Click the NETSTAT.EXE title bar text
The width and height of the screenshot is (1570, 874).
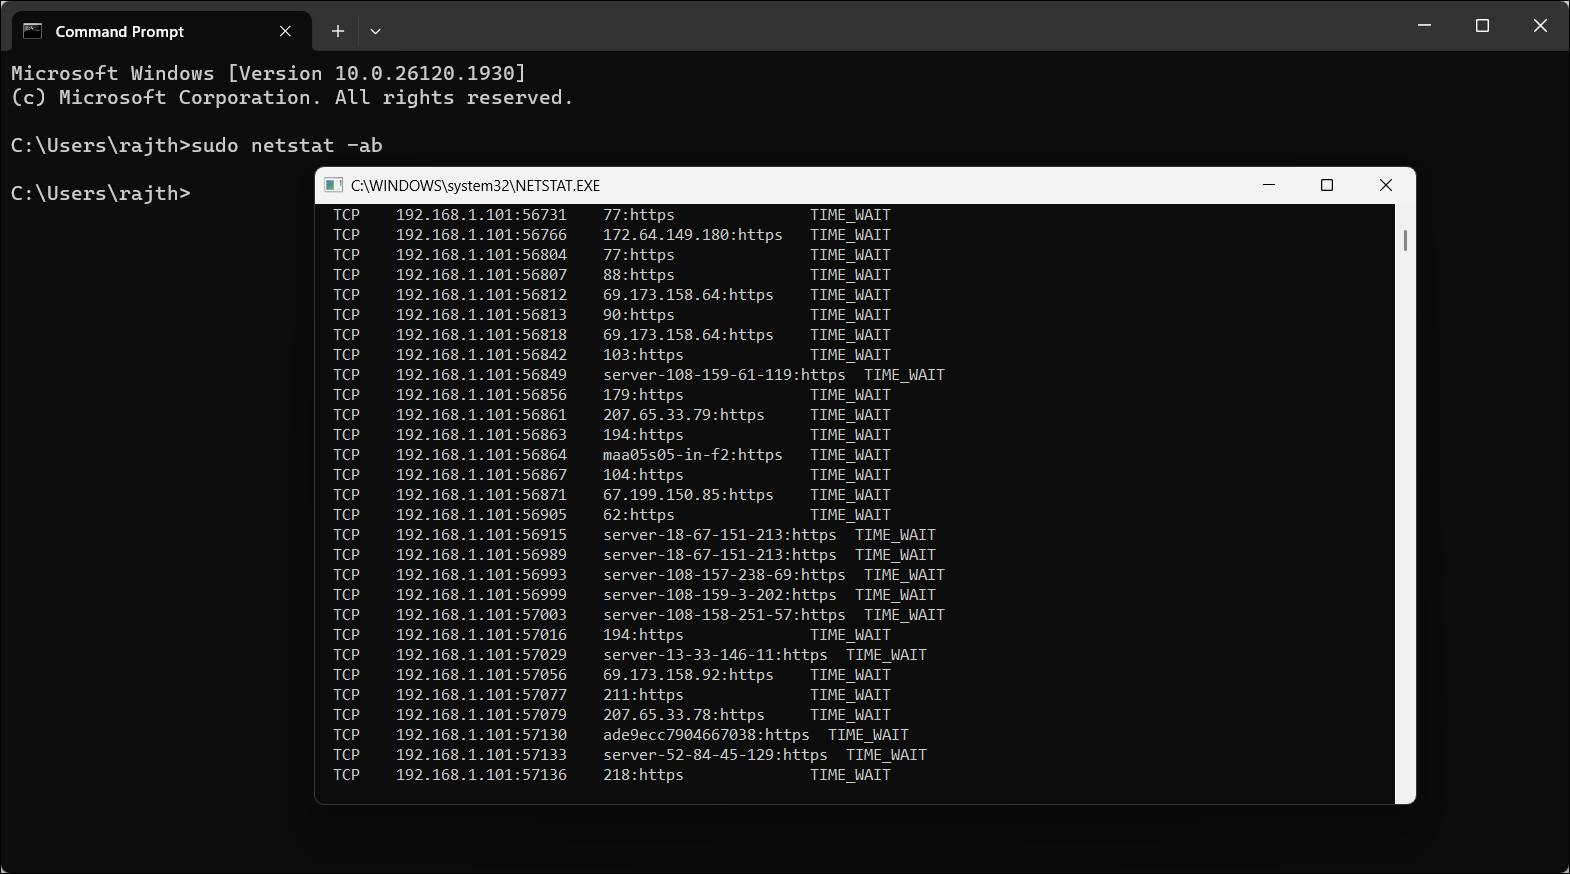(475, 185)
